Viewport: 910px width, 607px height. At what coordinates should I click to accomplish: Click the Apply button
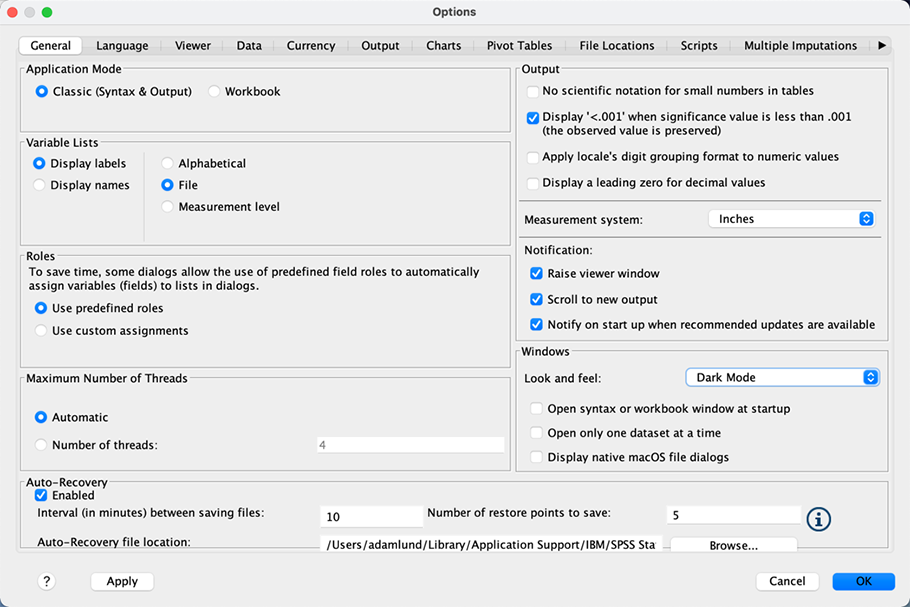point(121,581)
